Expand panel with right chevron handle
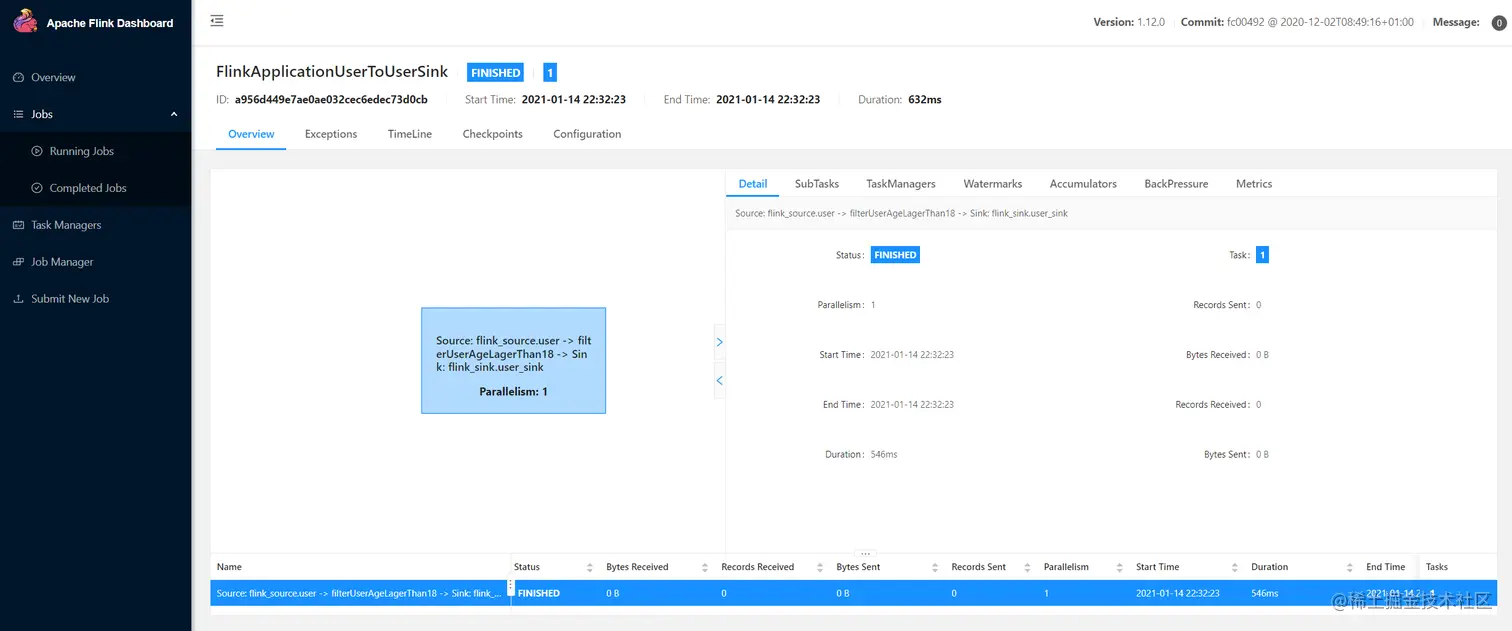The image size is (1512, 631). click(x=719, y=342)
